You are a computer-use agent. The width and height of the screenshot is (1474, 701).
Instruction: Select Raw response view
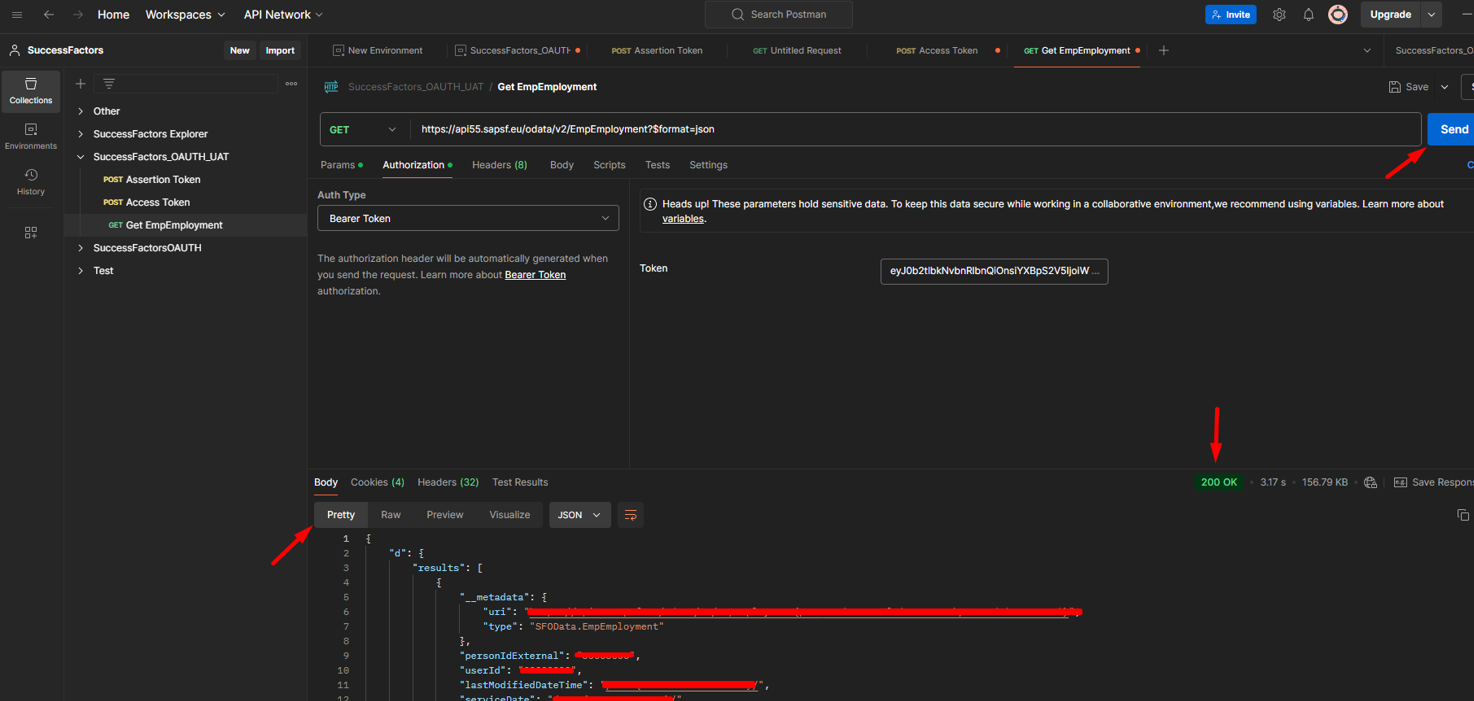[x=391, y=515]
